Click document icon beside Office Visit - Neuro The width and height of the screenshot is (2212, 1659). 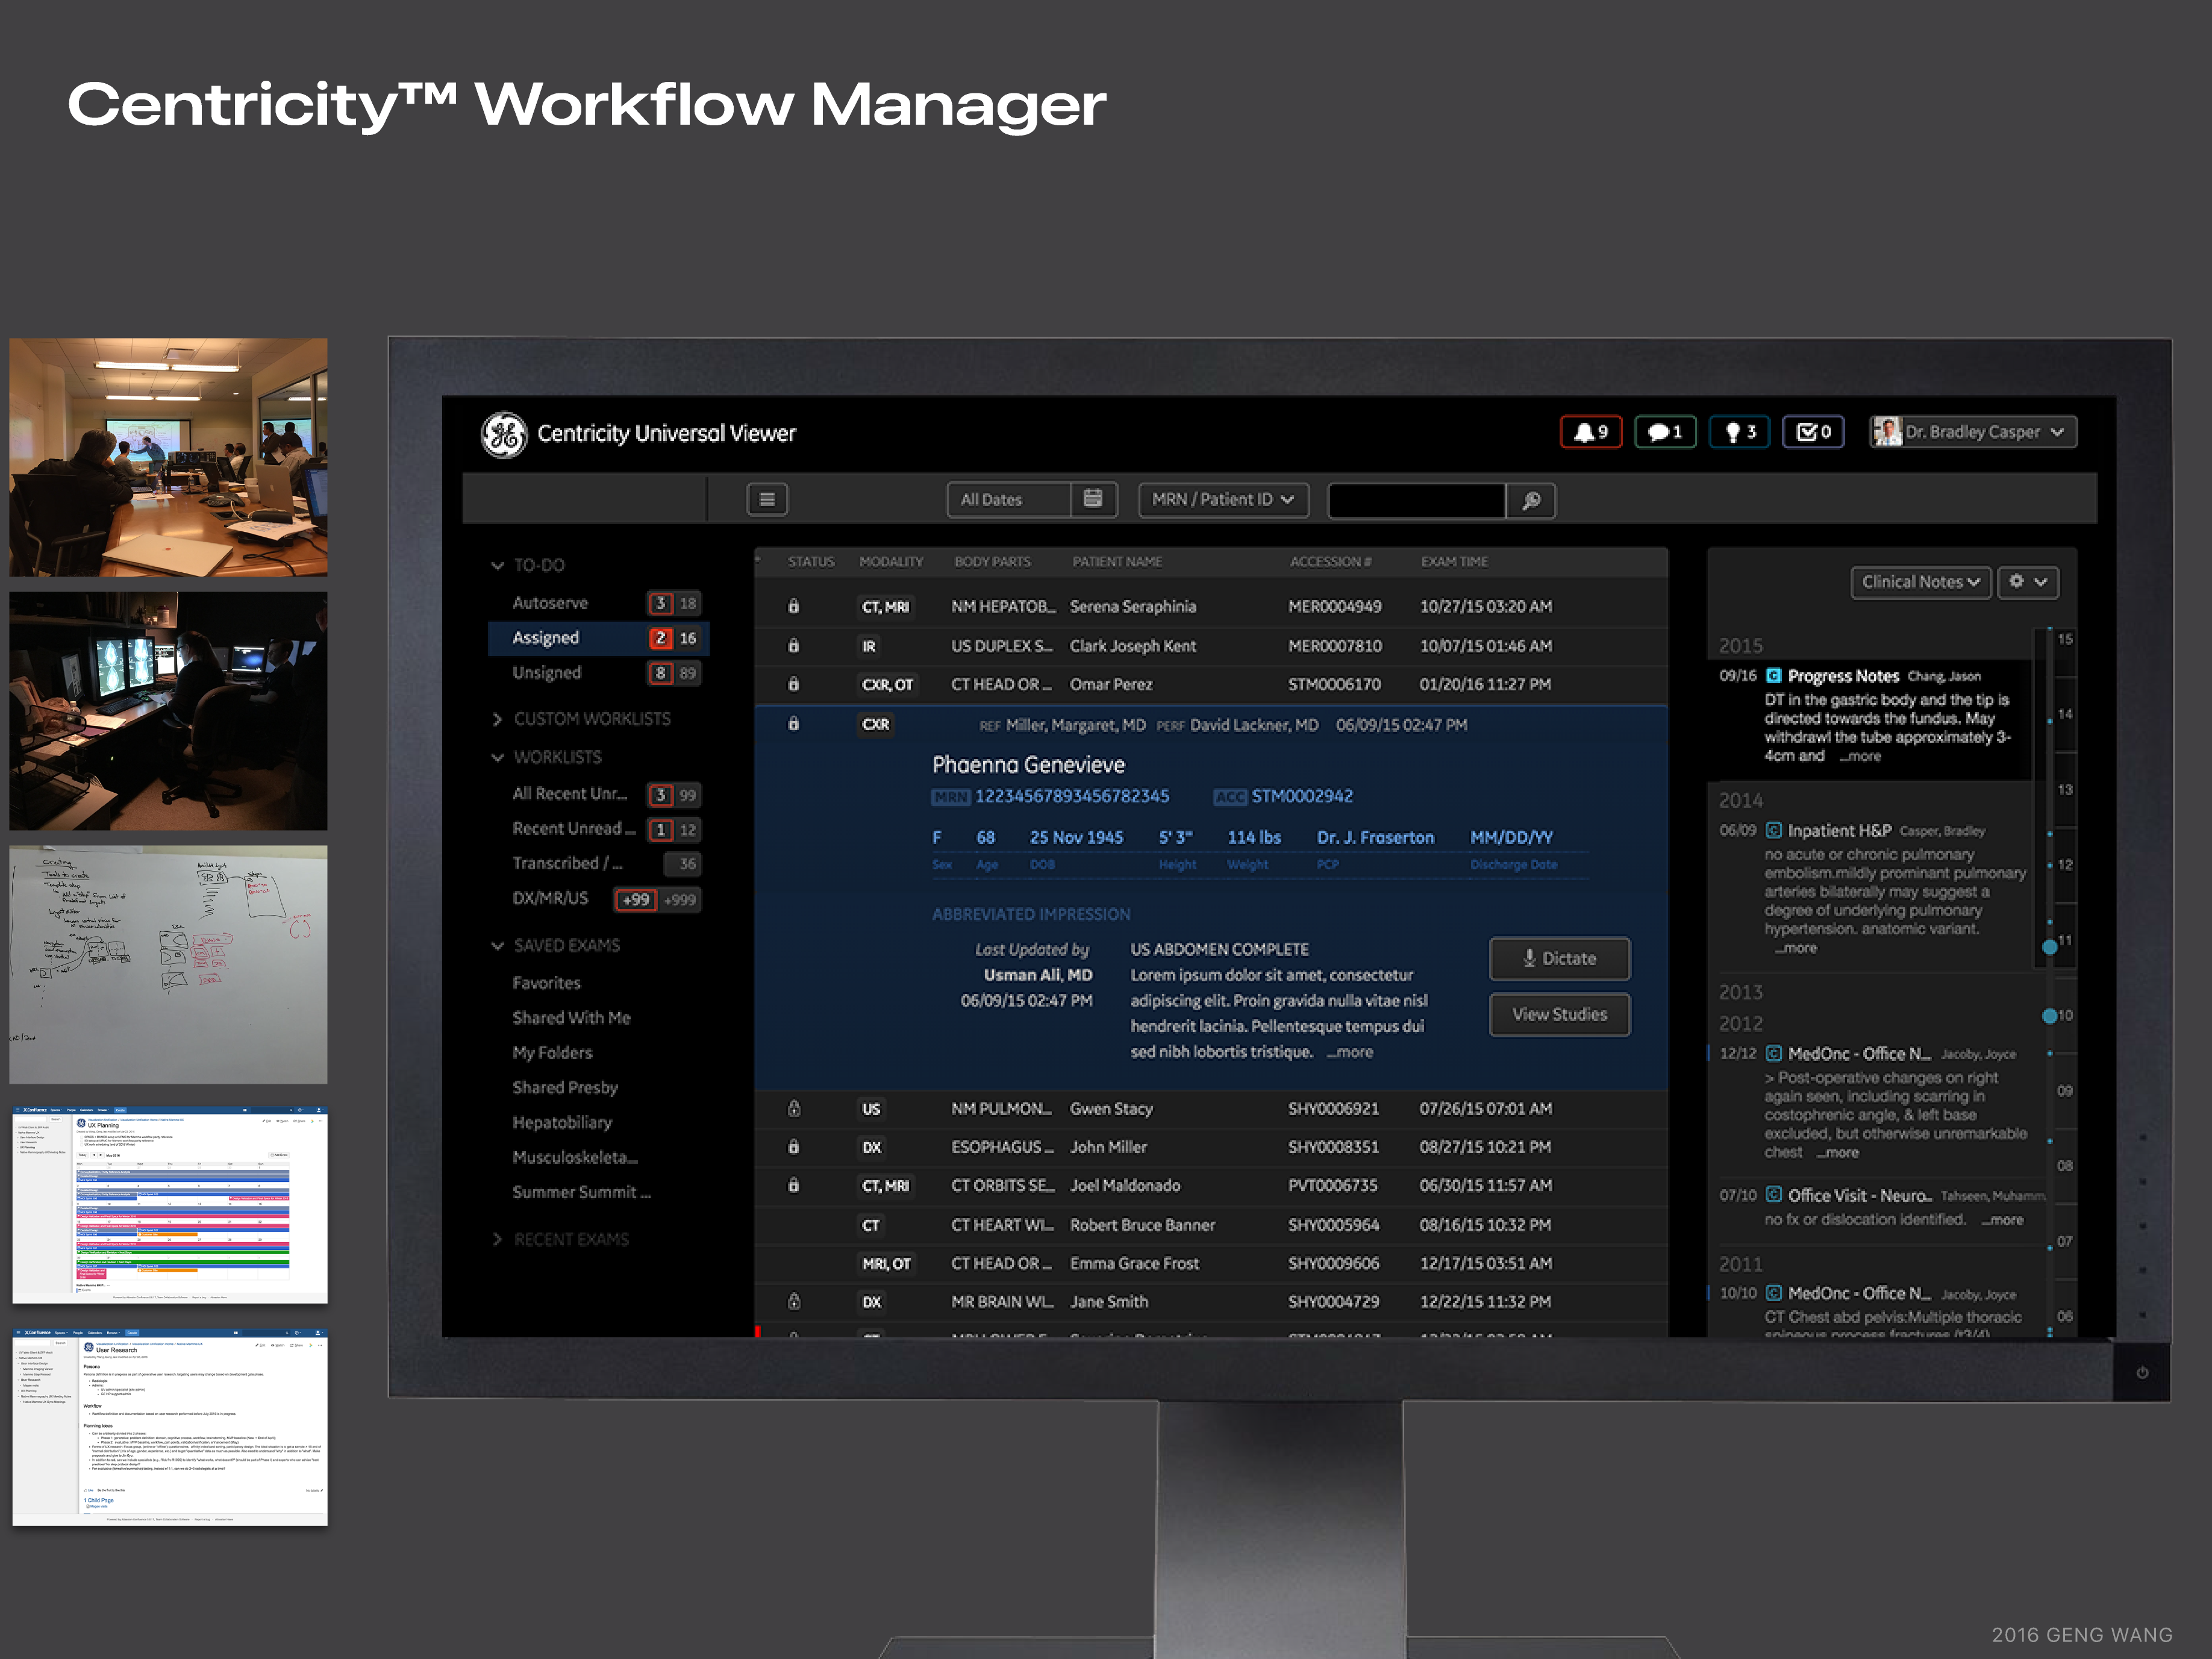[x=1774, y=1195]
